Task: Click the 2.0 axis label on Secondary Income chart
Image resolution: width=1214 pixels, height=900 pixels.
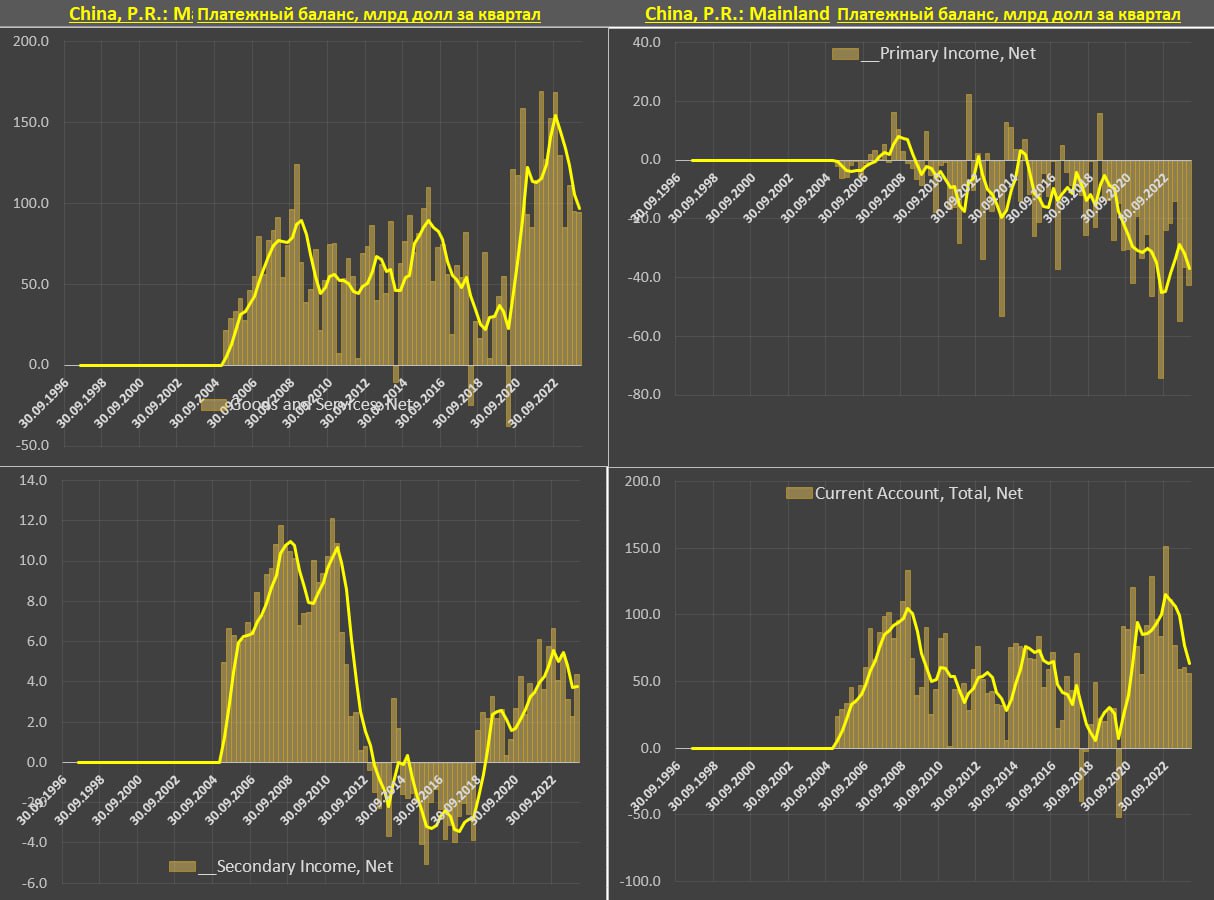Action: pyautogui.click(x=37, y=722)
